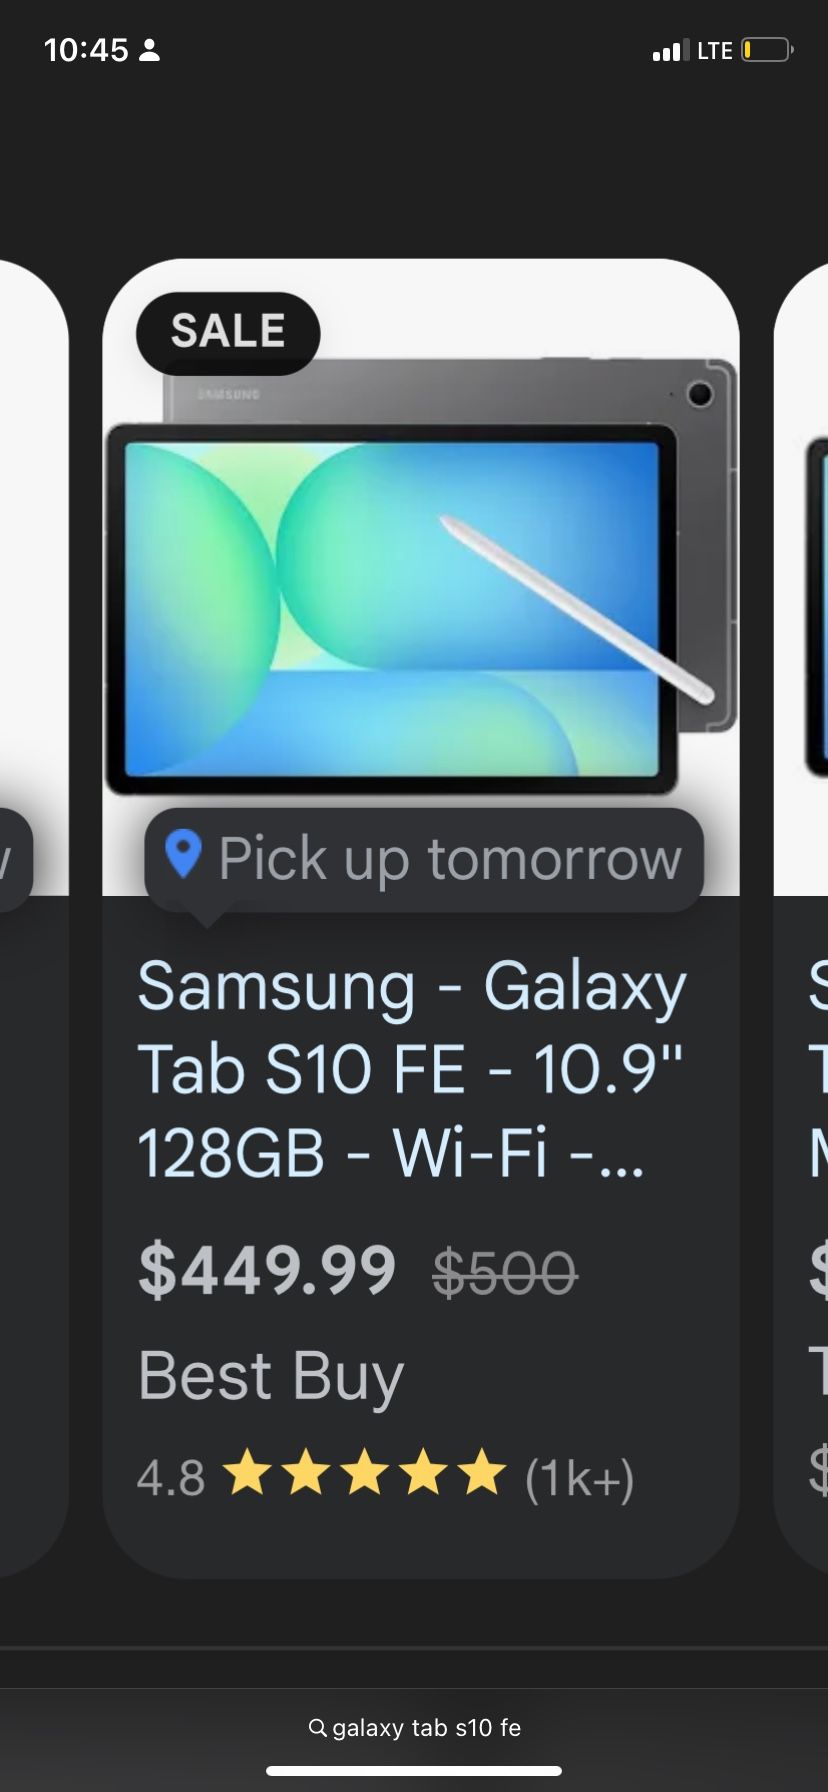Tap the crossed-out $500 original price
Image resolution: width=828 pixels, height=1792 pixels.
[504, 1273]
